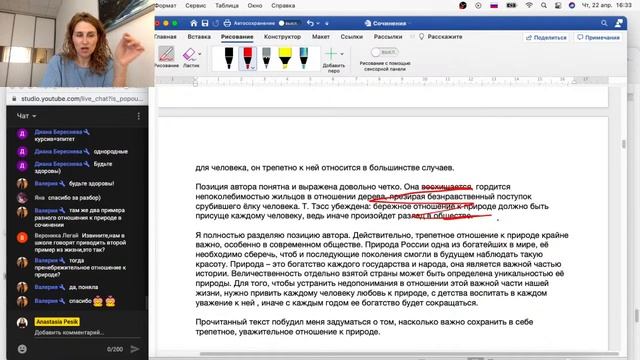This screenshot has width=640, height=360.
Task: Toggle drawing with touch panel switch
Action: pos(384,52)
